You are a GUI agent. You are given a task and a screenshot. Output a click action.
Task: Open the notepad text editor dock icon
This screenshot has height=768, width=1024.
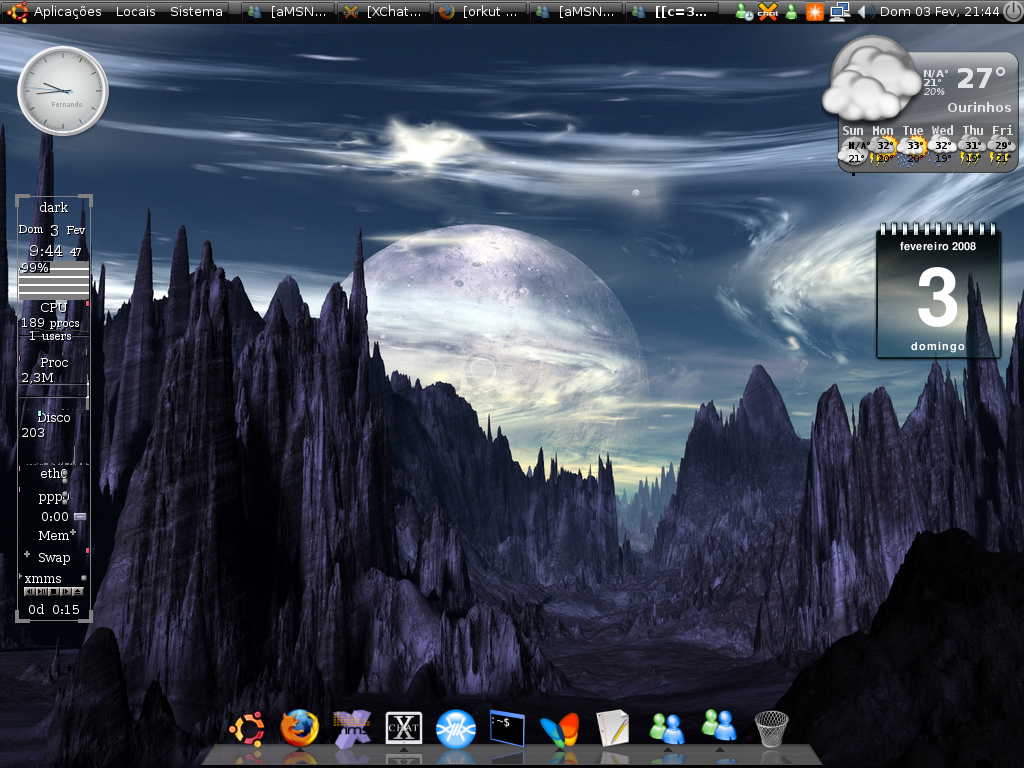point(613,728)
